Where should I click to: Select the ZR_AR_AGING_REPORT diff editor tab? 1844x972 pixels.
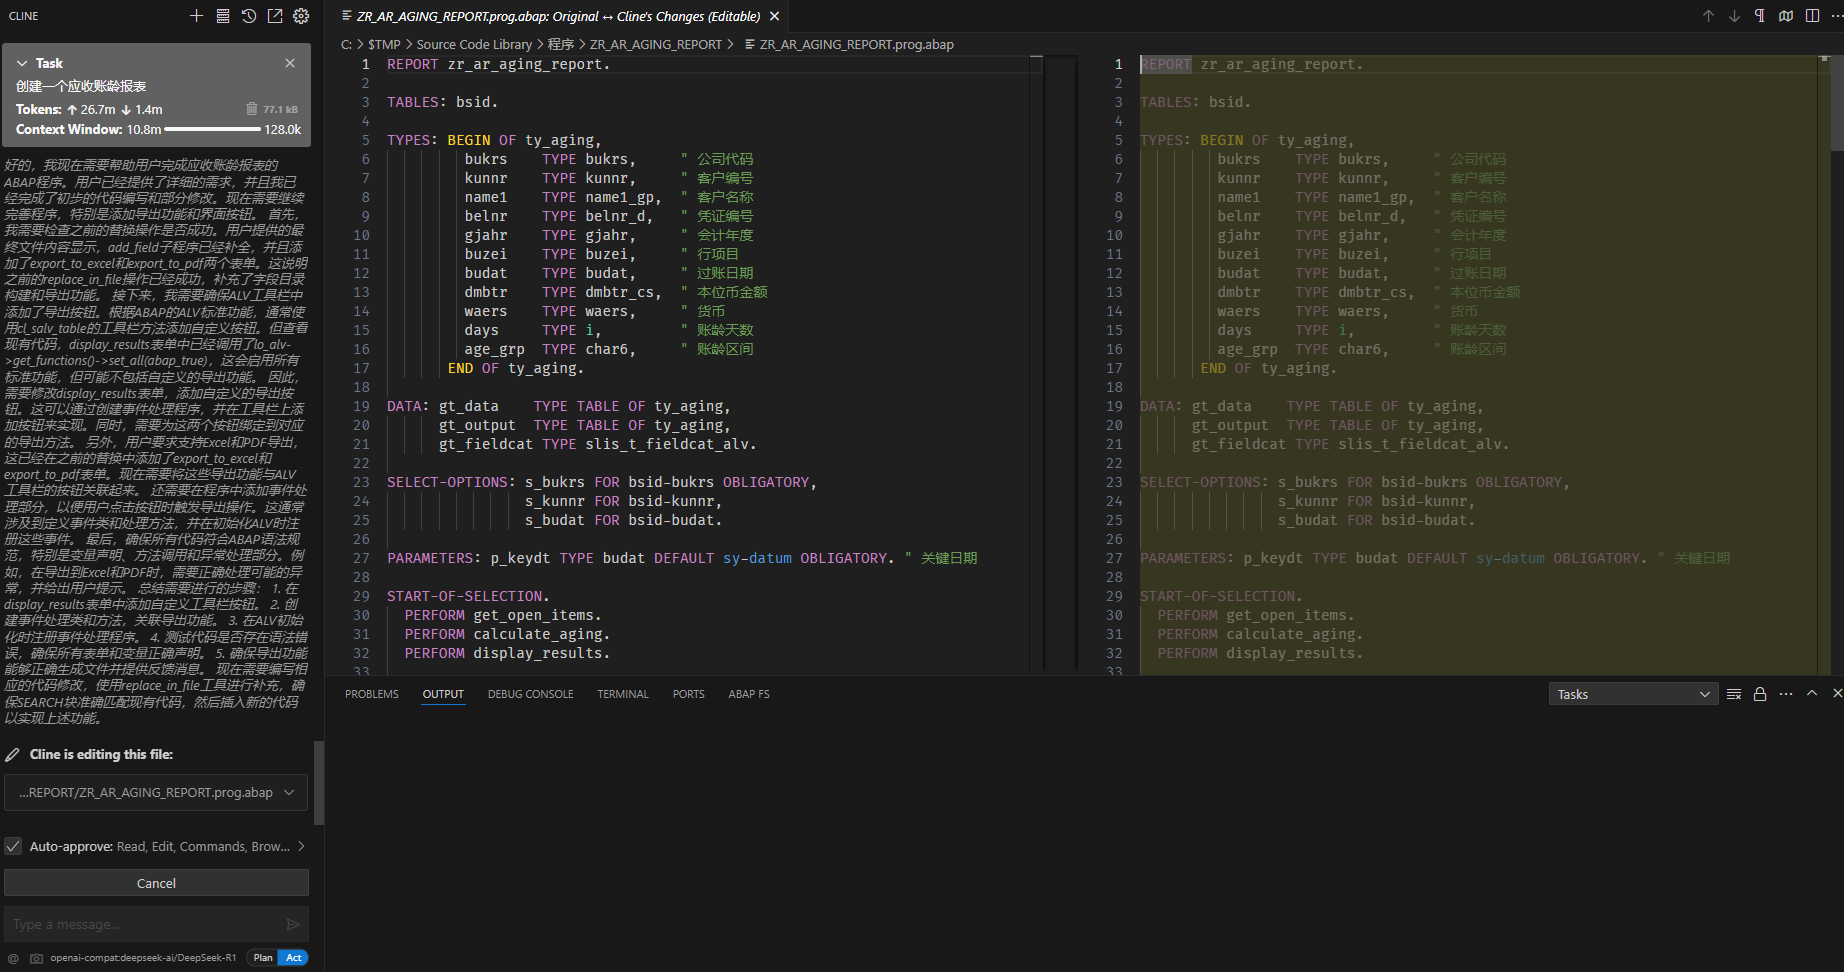pos(558,16)
